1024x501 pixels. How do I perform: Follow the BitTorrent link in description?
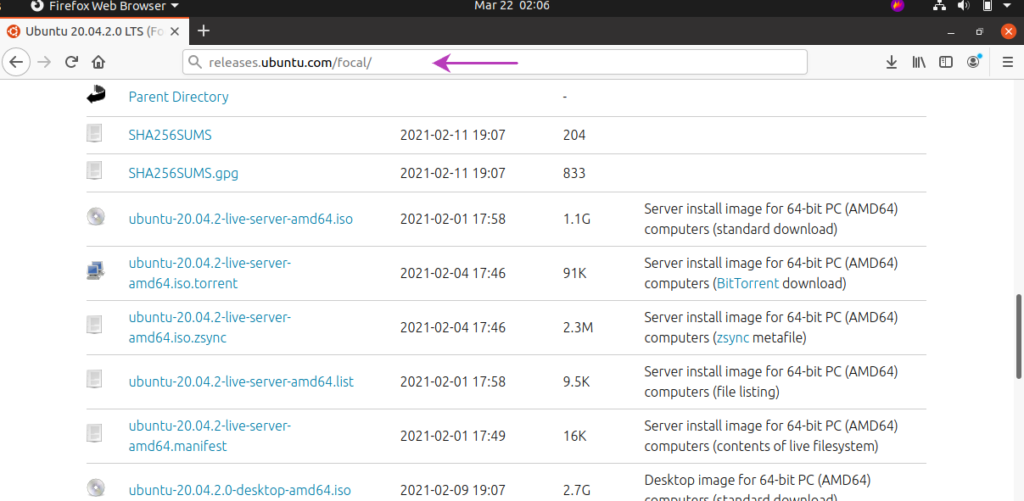(748, 283)
